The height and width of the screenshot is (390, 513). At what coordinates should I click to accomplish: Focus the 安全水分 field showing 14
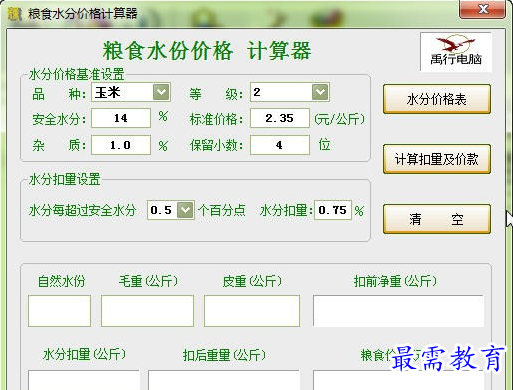(121, 118)
